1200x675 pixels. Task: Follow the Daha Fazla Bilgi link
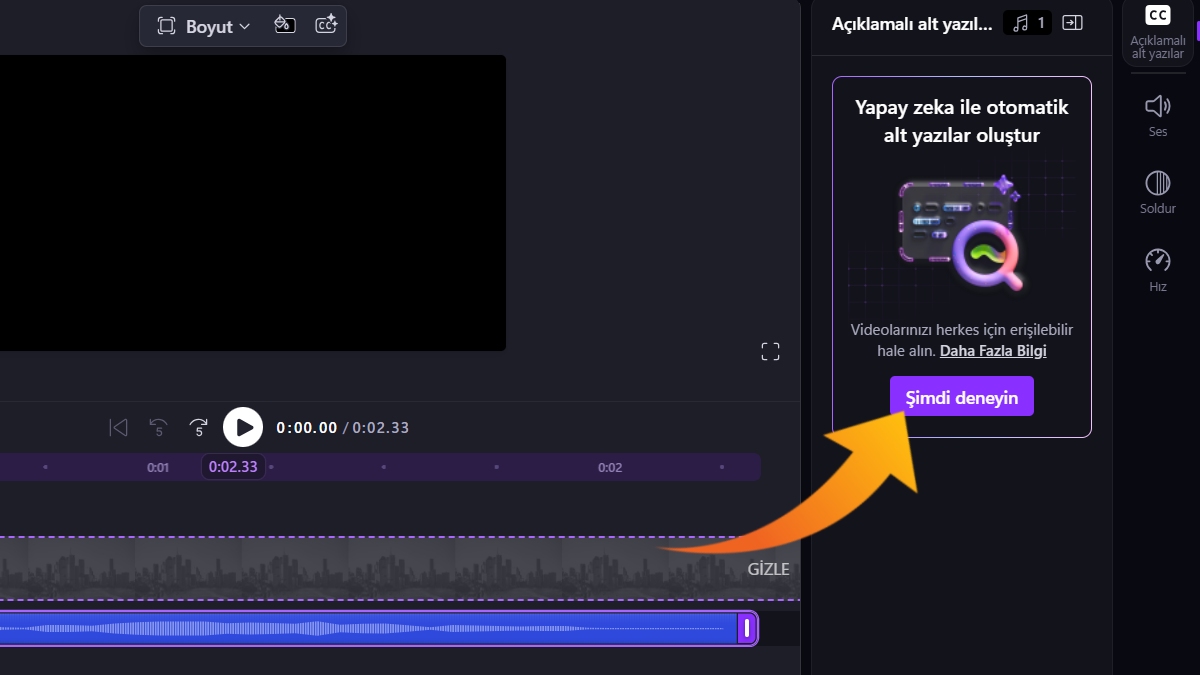tap(993, 351)
